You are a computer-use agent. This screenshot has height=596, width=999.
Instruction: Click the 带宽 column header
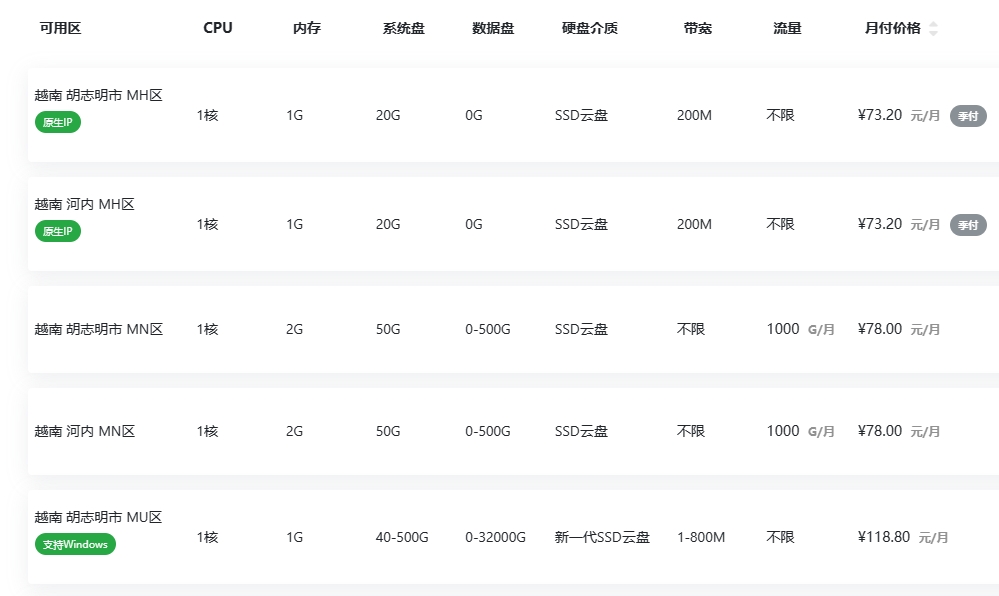coord(698,28)
